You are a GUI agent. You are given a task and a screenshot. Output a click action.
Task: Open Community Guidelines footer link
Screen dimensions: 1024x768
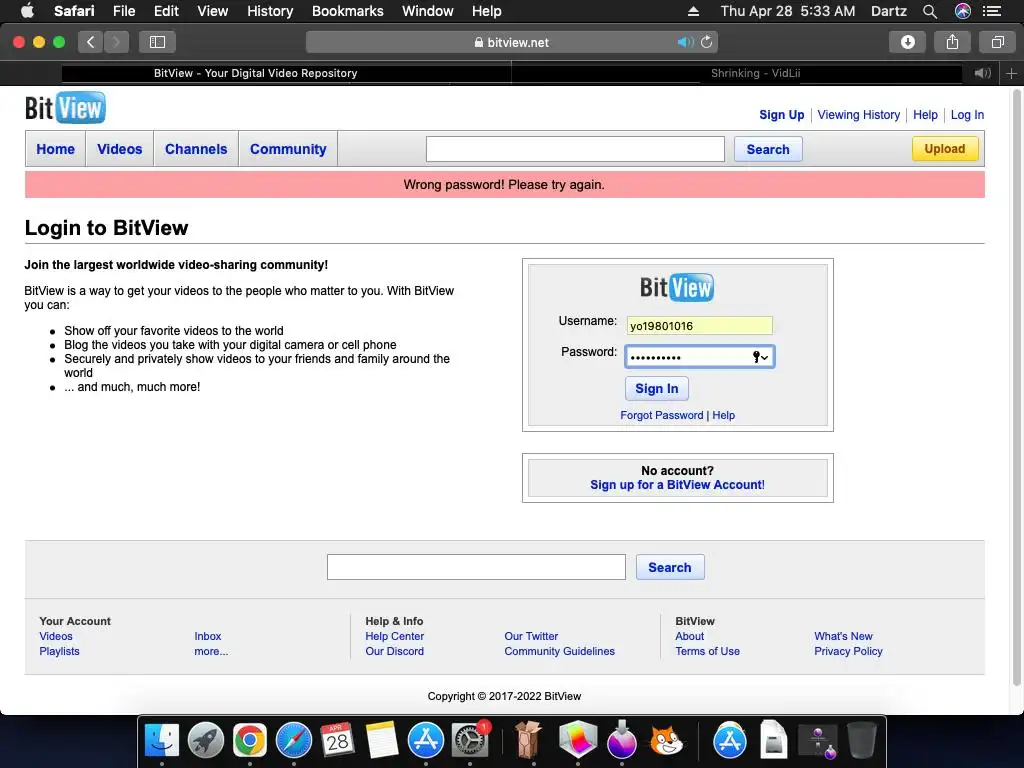[x=559, y=651]
